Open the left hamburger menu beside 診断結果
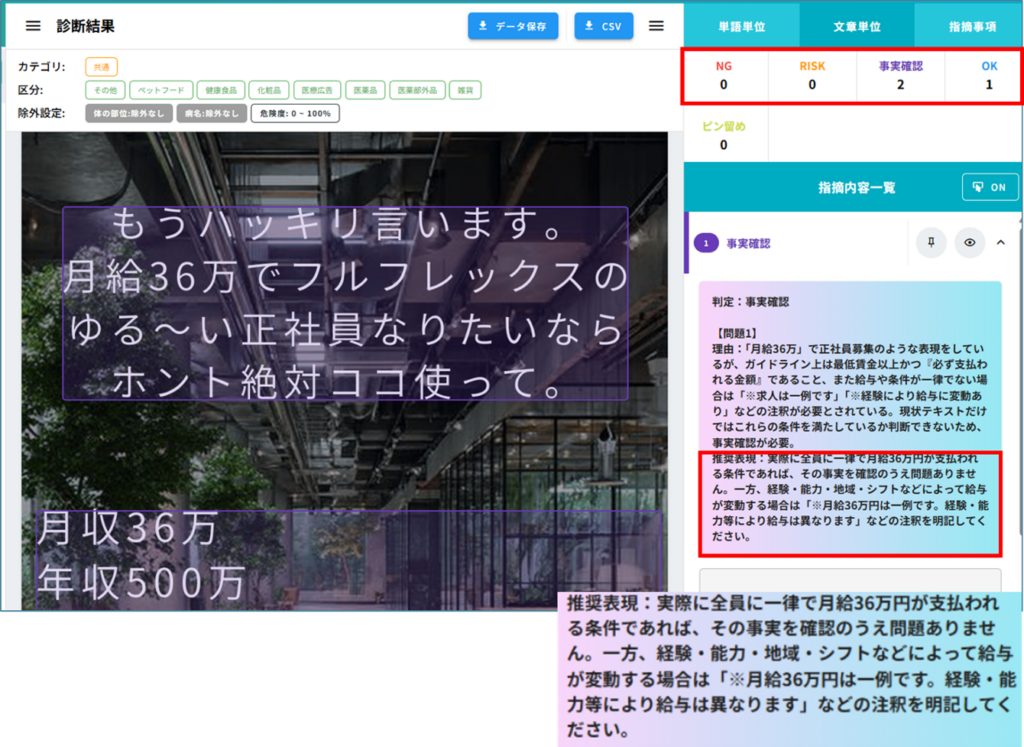This screenshot has height=747, width=1024. [x=33, y=26]
